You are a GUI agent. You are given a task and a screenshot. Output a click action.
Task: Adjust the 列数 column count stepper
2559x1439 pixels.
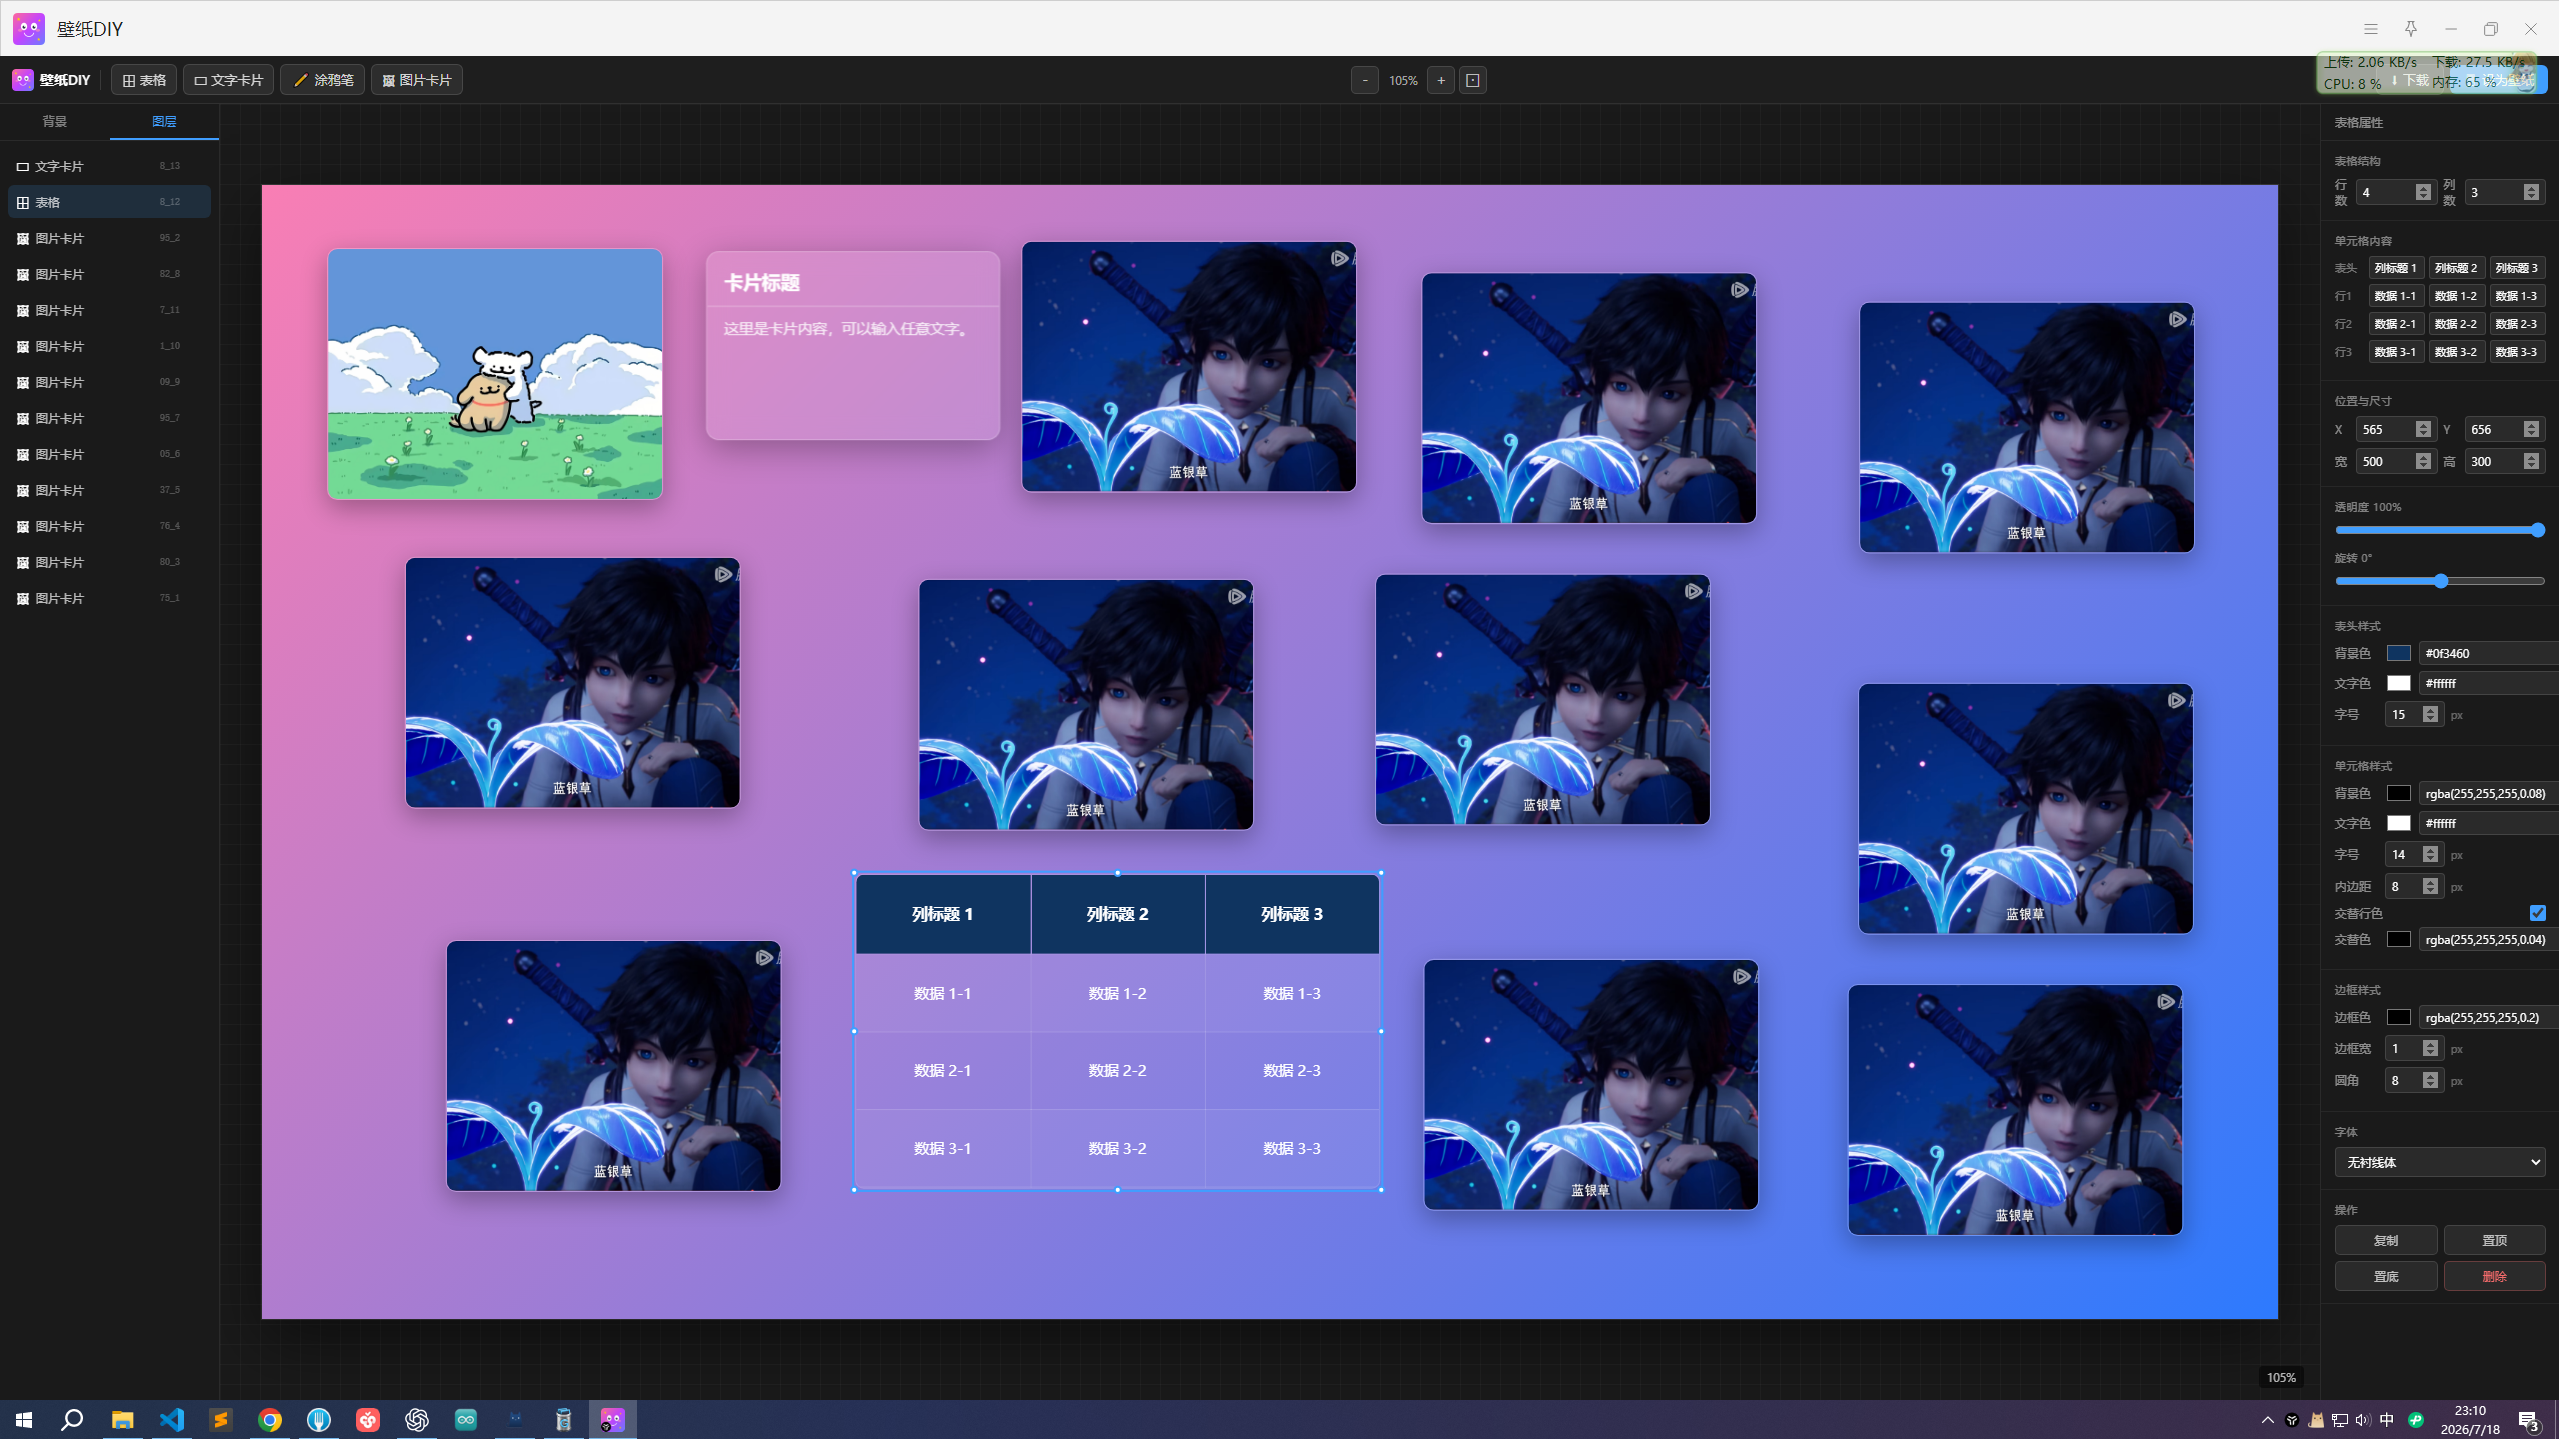[2531, 192]
